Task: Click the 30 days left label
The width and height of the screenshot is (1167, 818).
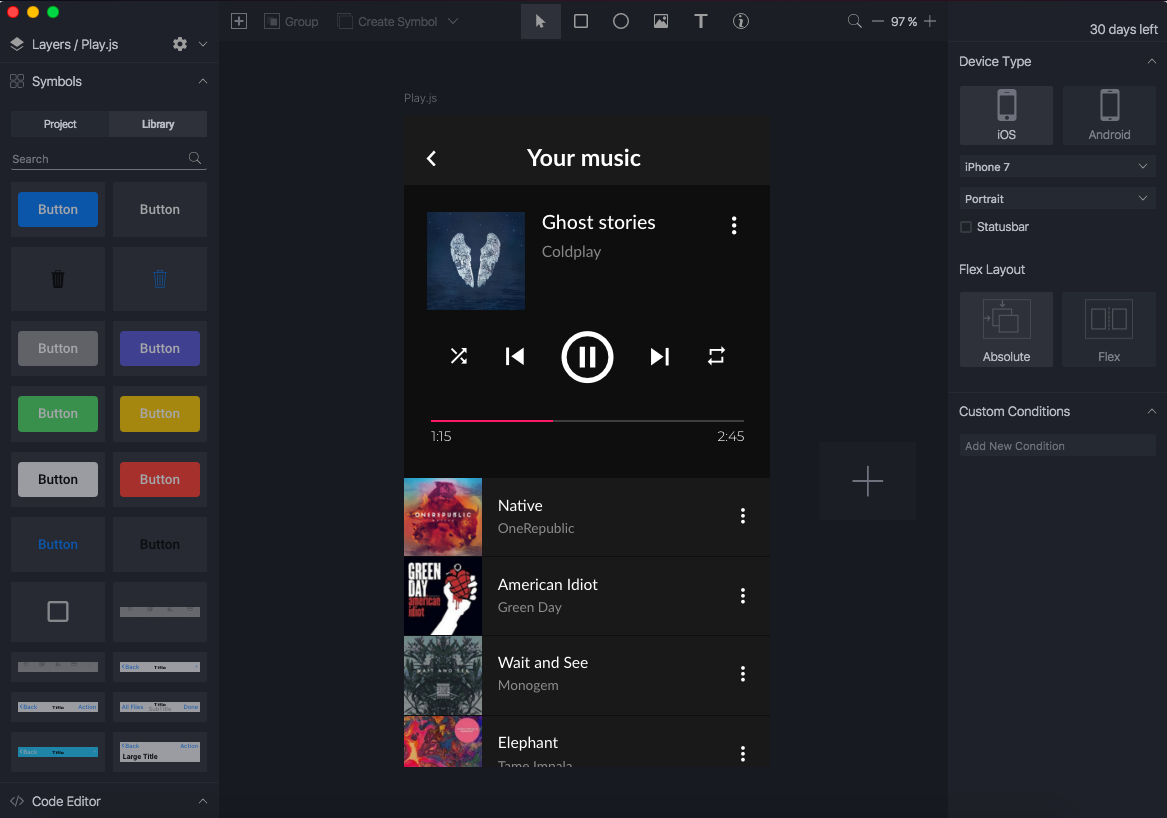Action: point(1123,30)
